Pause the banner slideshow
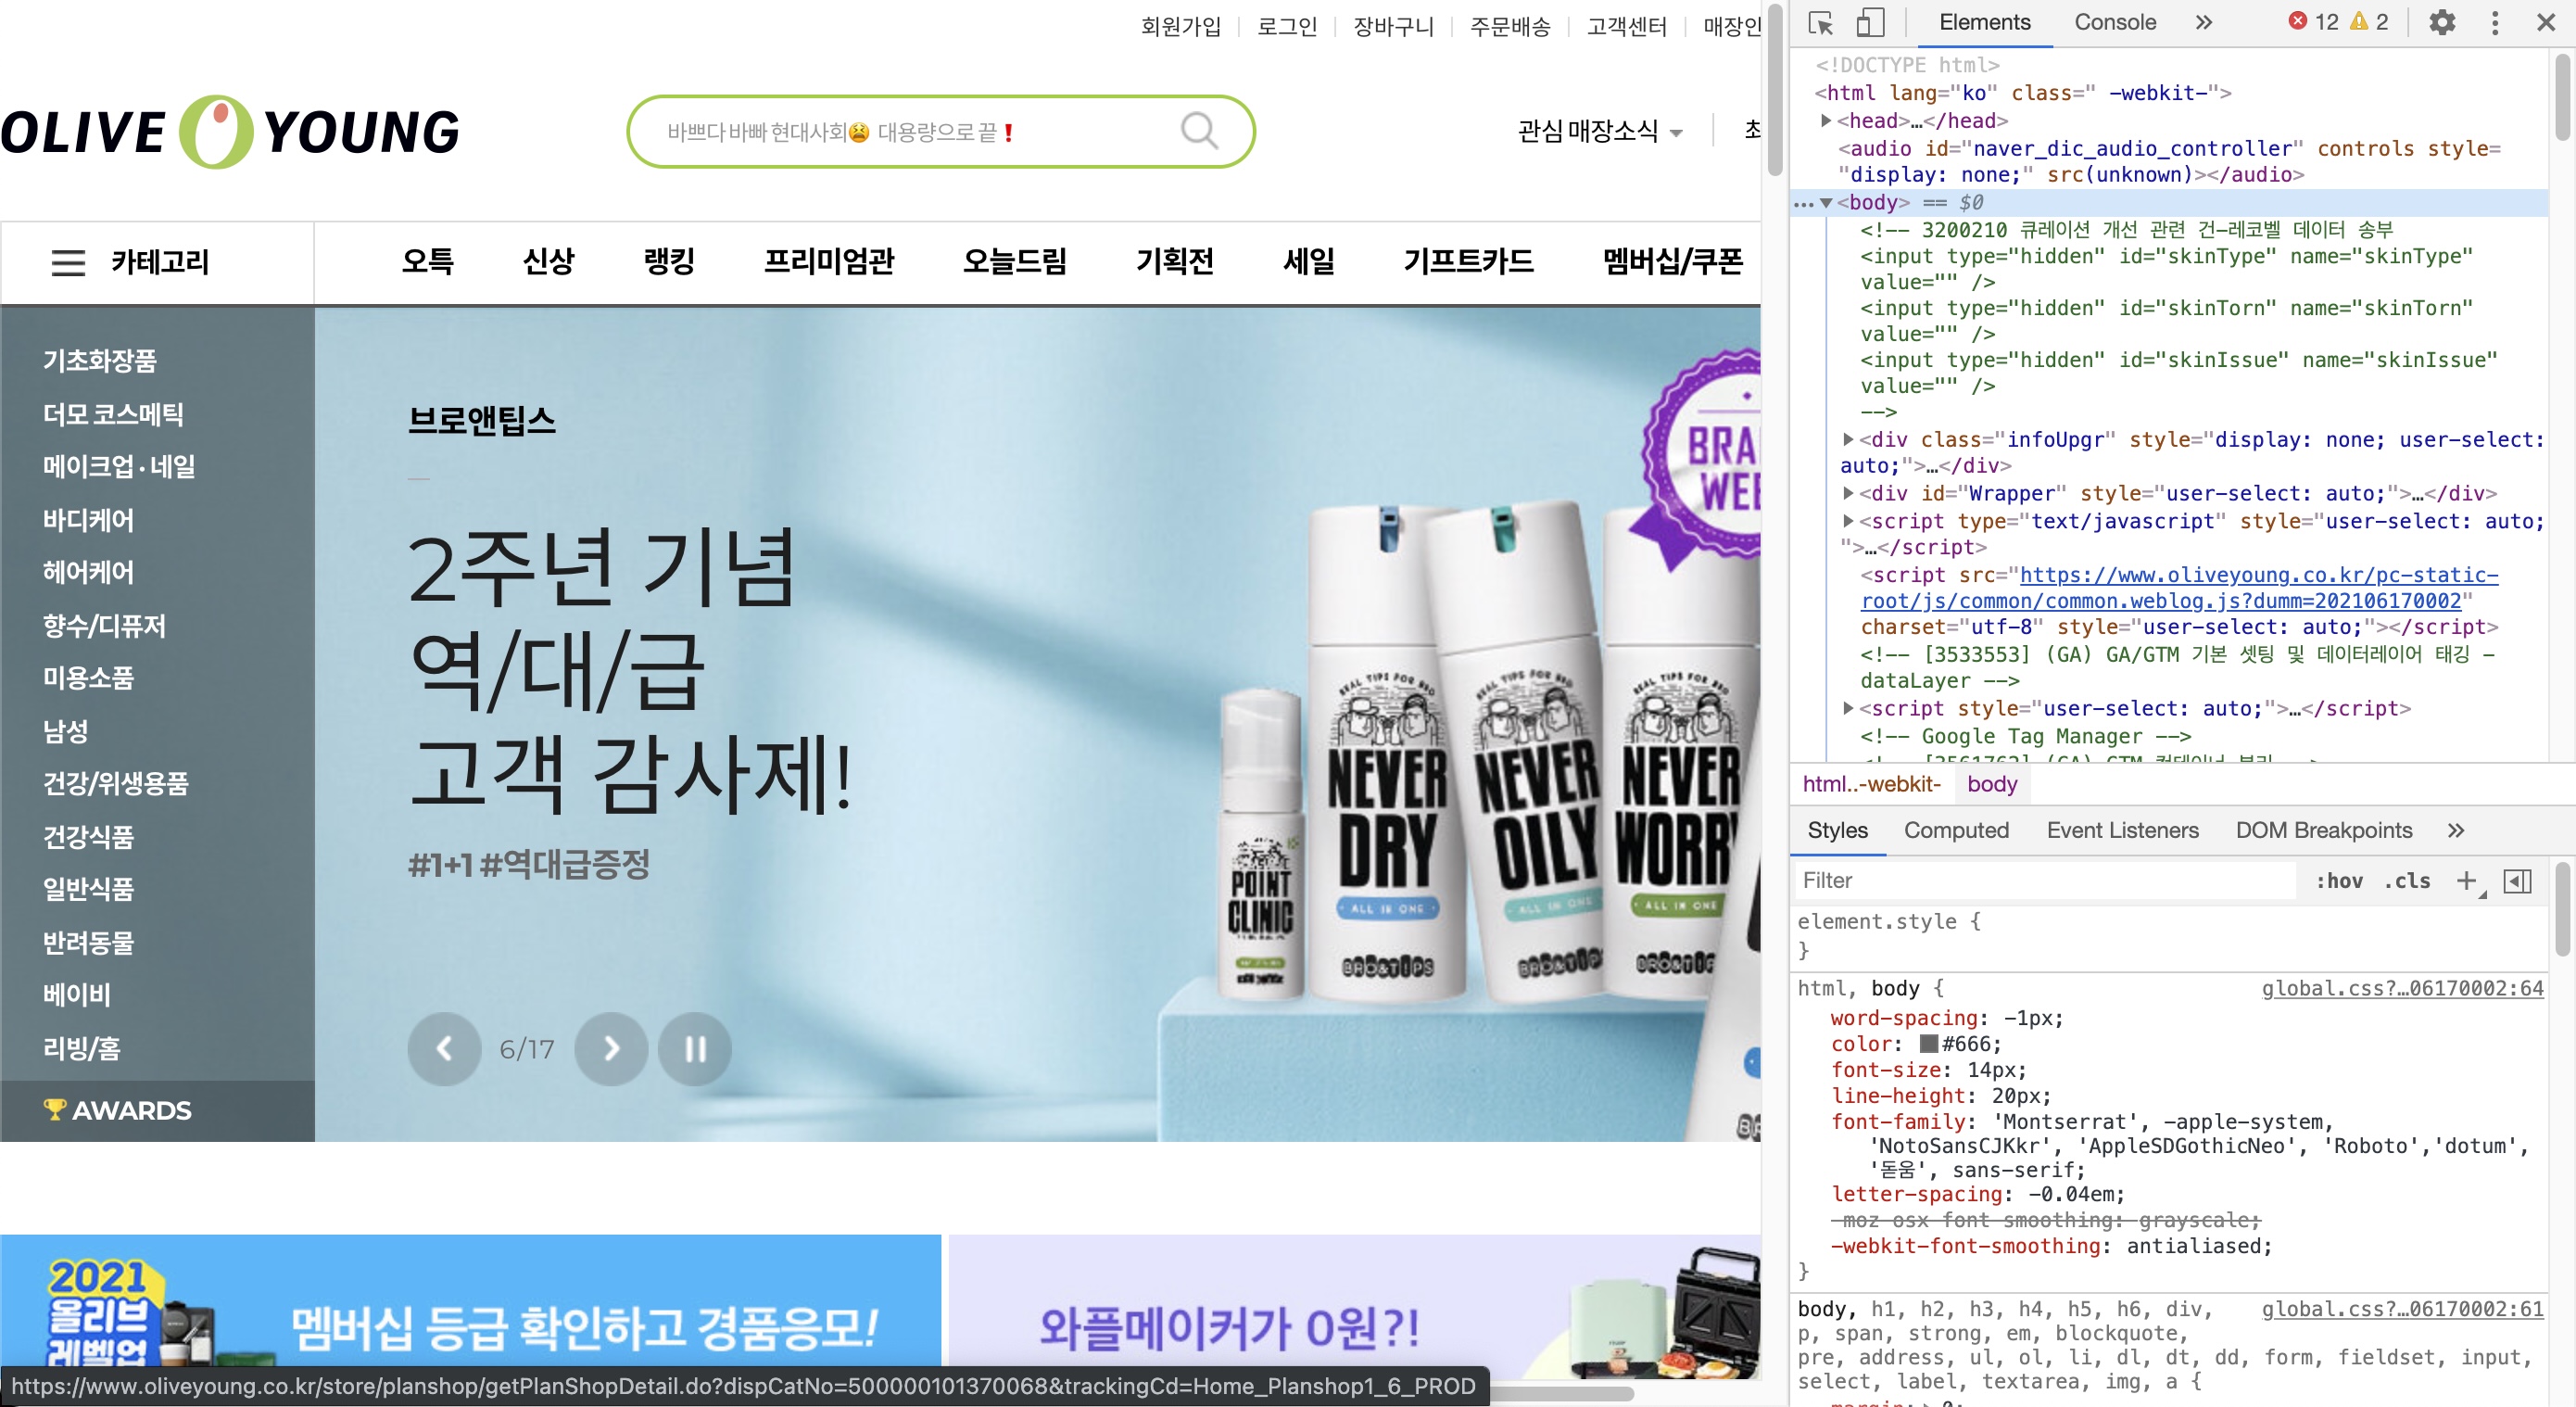The image size is (2576, 1407). 695,1048
